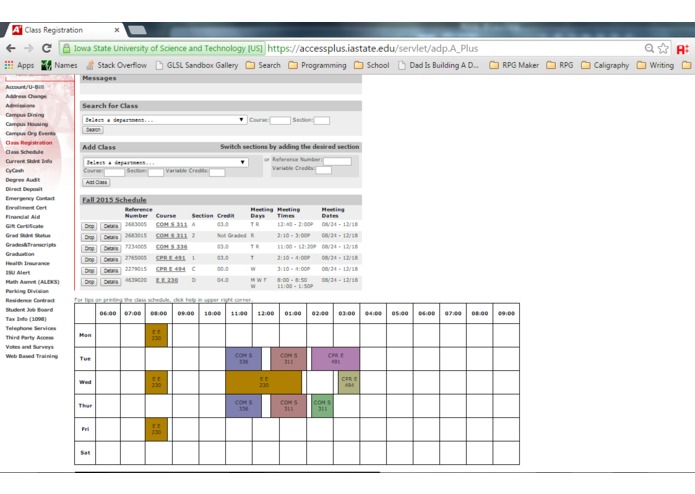Open the Search bookmarks folder
695x494 pixels.
tap(263, 65)
